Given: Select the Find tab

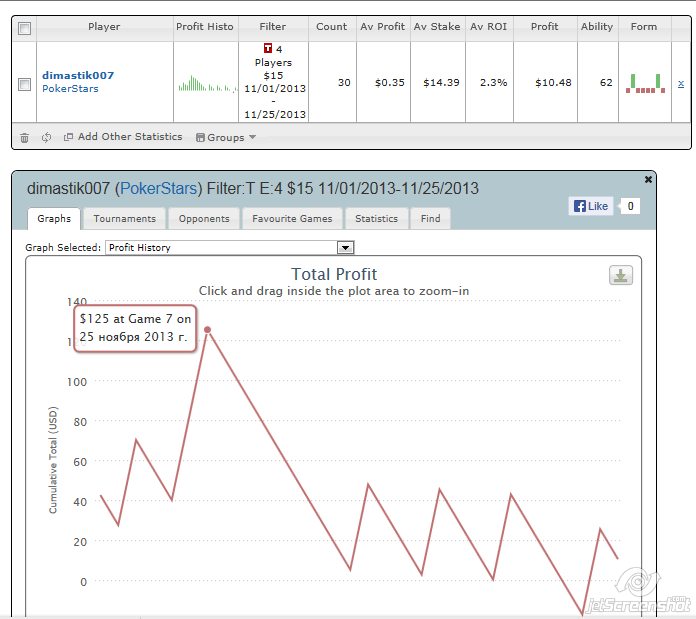Looking at the screenshot, I should click(x=431, y=218).
